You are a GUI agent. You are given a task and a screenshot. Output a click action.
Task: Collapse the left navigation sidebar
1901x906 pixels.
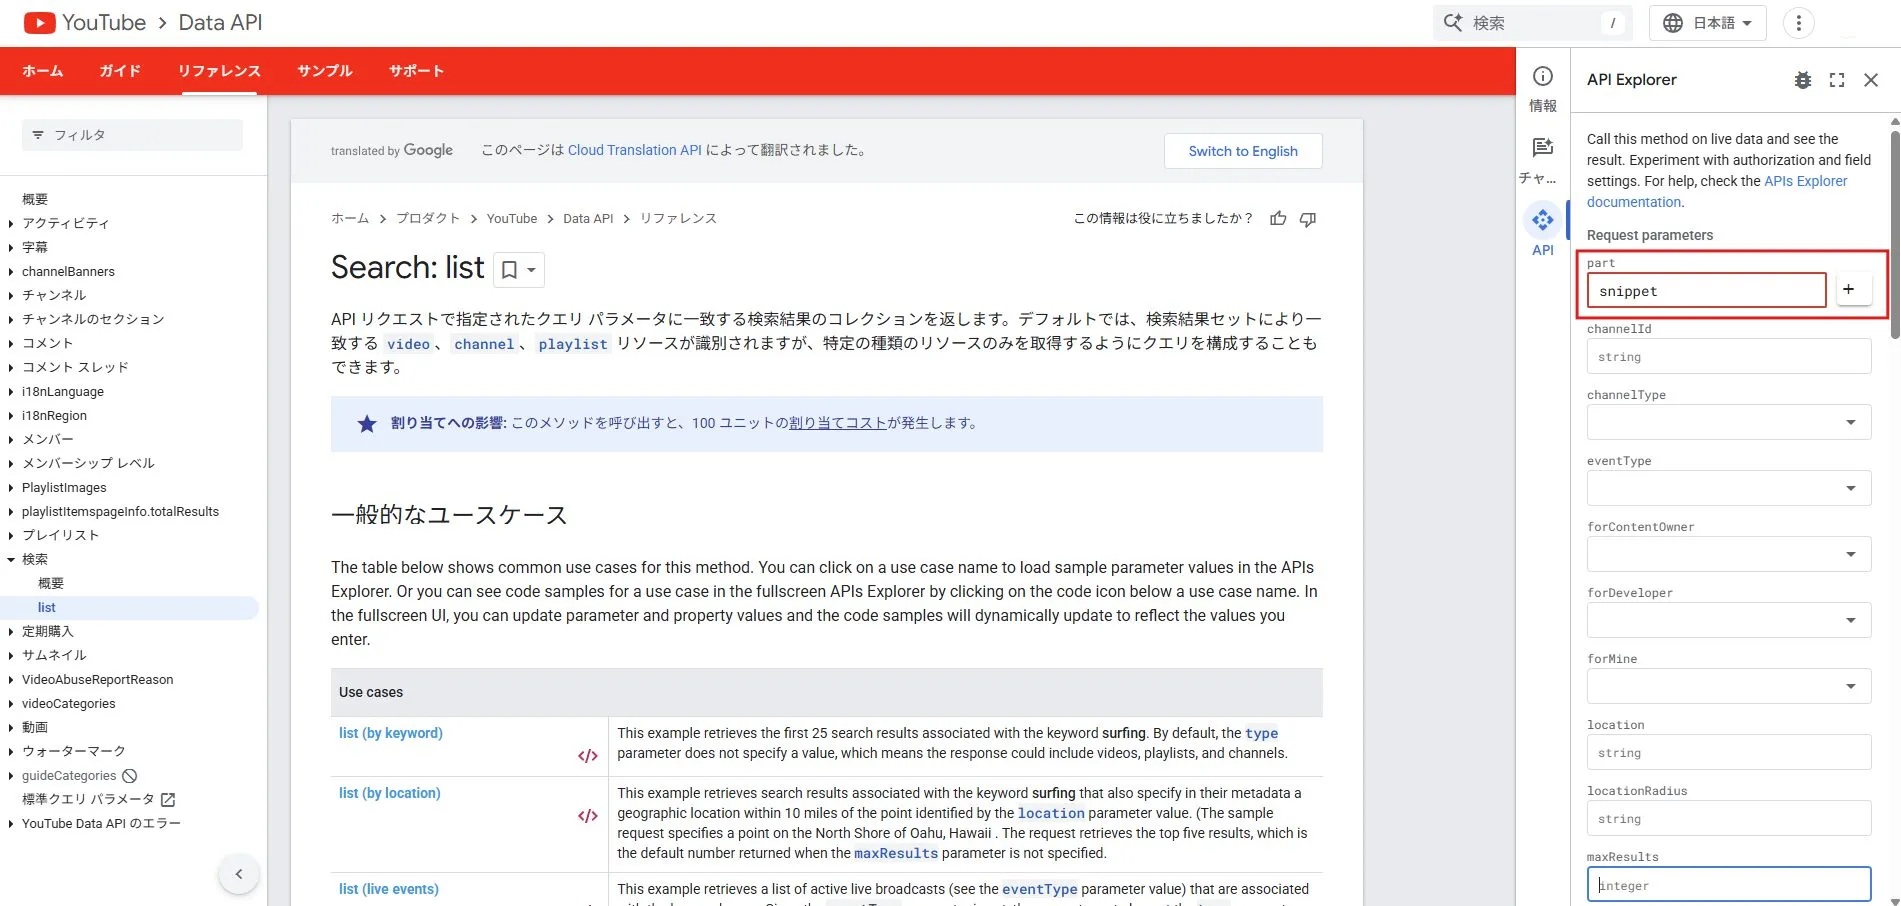239,874
